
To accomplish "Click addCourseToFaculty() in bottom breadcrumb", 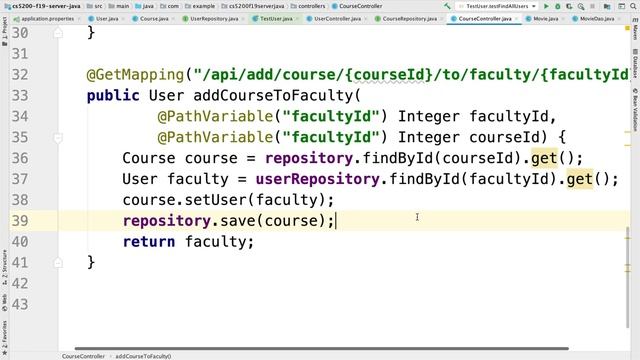I will (143, 356).
